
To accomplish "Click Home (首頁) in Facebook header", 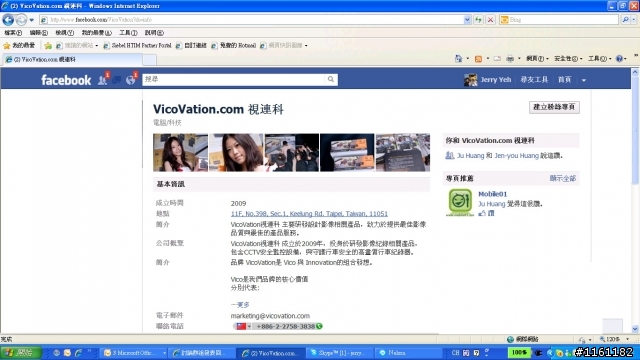I will [564, 80].
